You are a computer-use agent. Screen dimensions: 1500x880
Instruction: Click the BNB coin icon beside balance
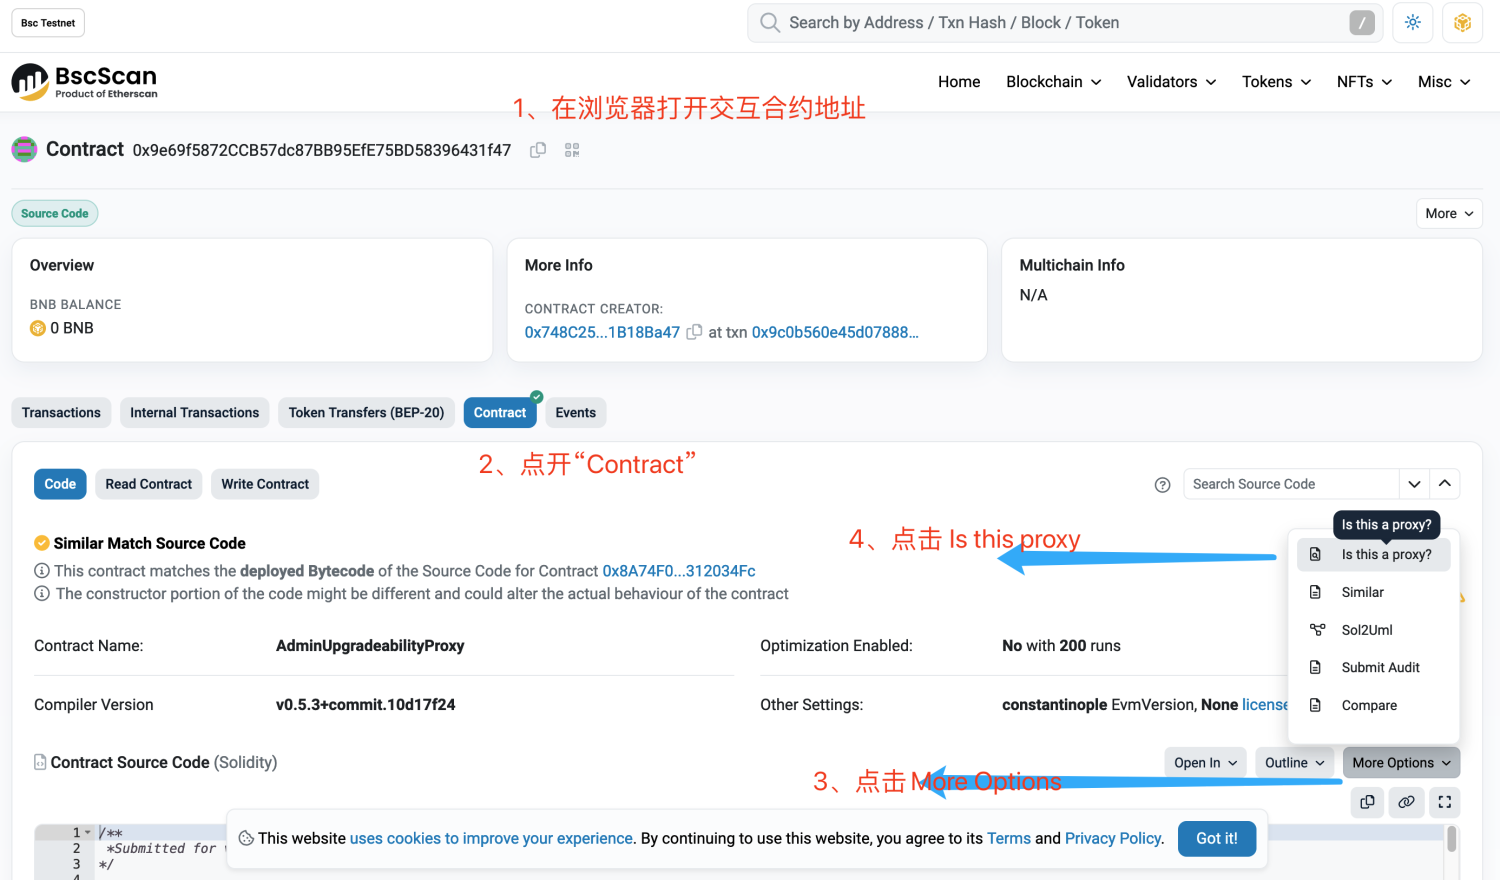[38, 328]
